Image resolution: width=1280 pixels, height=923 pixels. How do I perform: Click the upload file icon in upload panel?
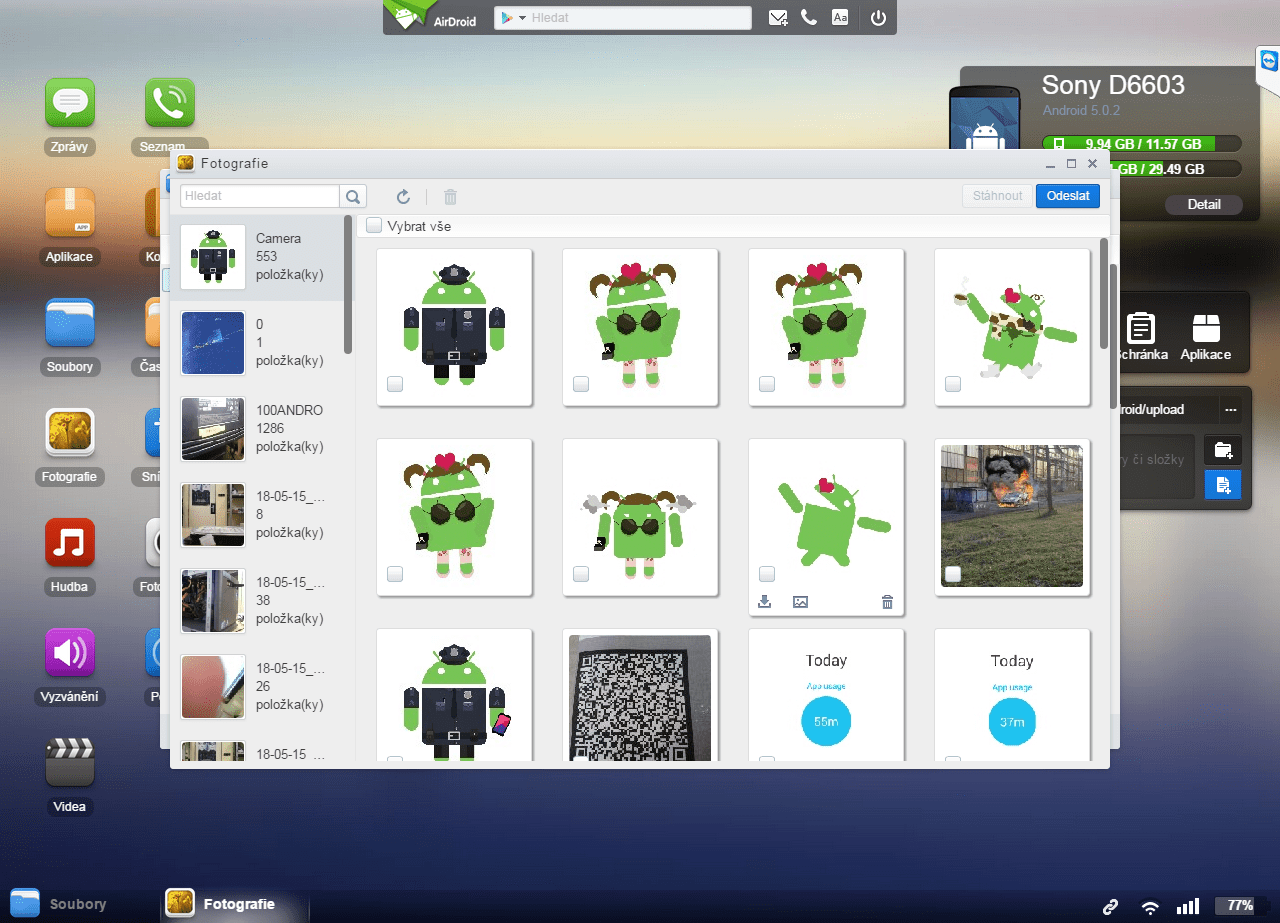pyautogui.click(x=1223, y=484)
